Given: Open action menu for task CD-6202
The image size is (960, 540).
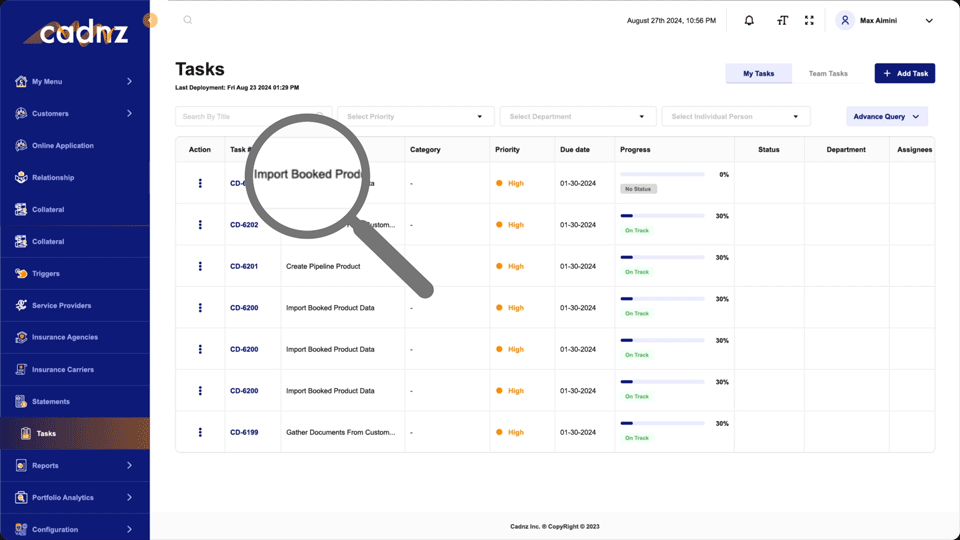Looking at the screenshot, I should coord(200,225).
